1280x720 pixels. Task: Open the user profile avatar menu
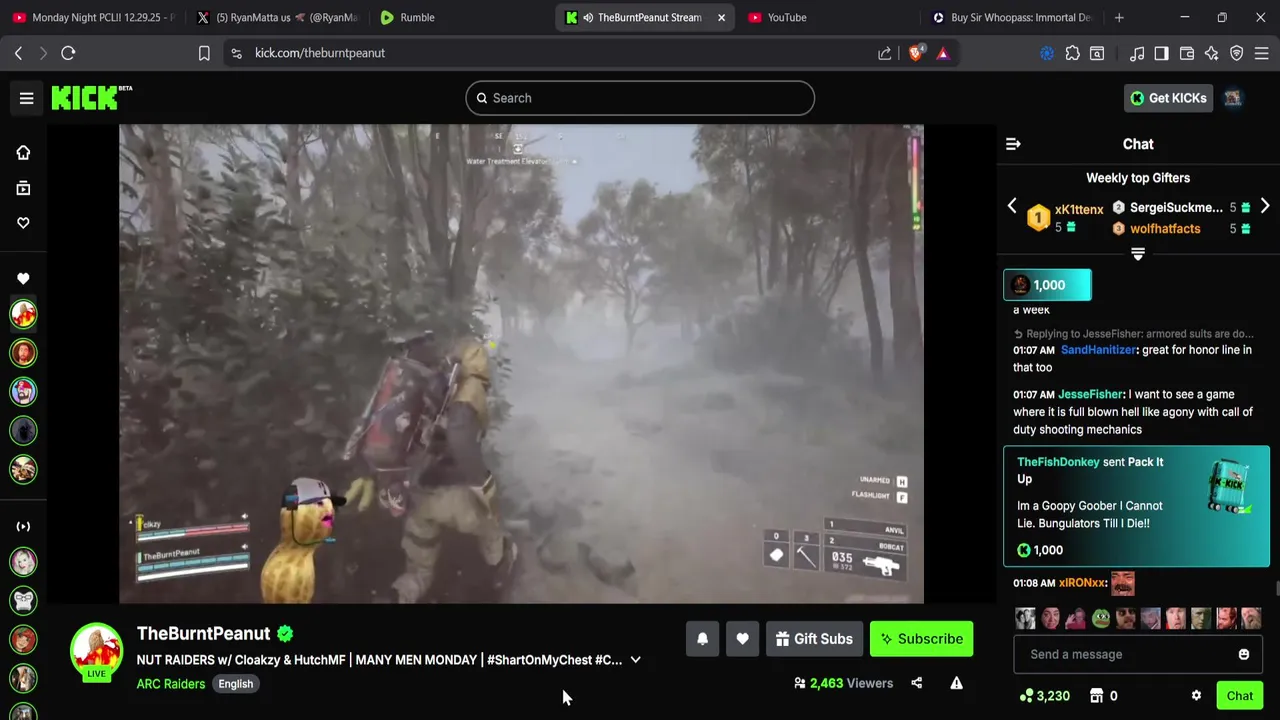(1233, 98)
